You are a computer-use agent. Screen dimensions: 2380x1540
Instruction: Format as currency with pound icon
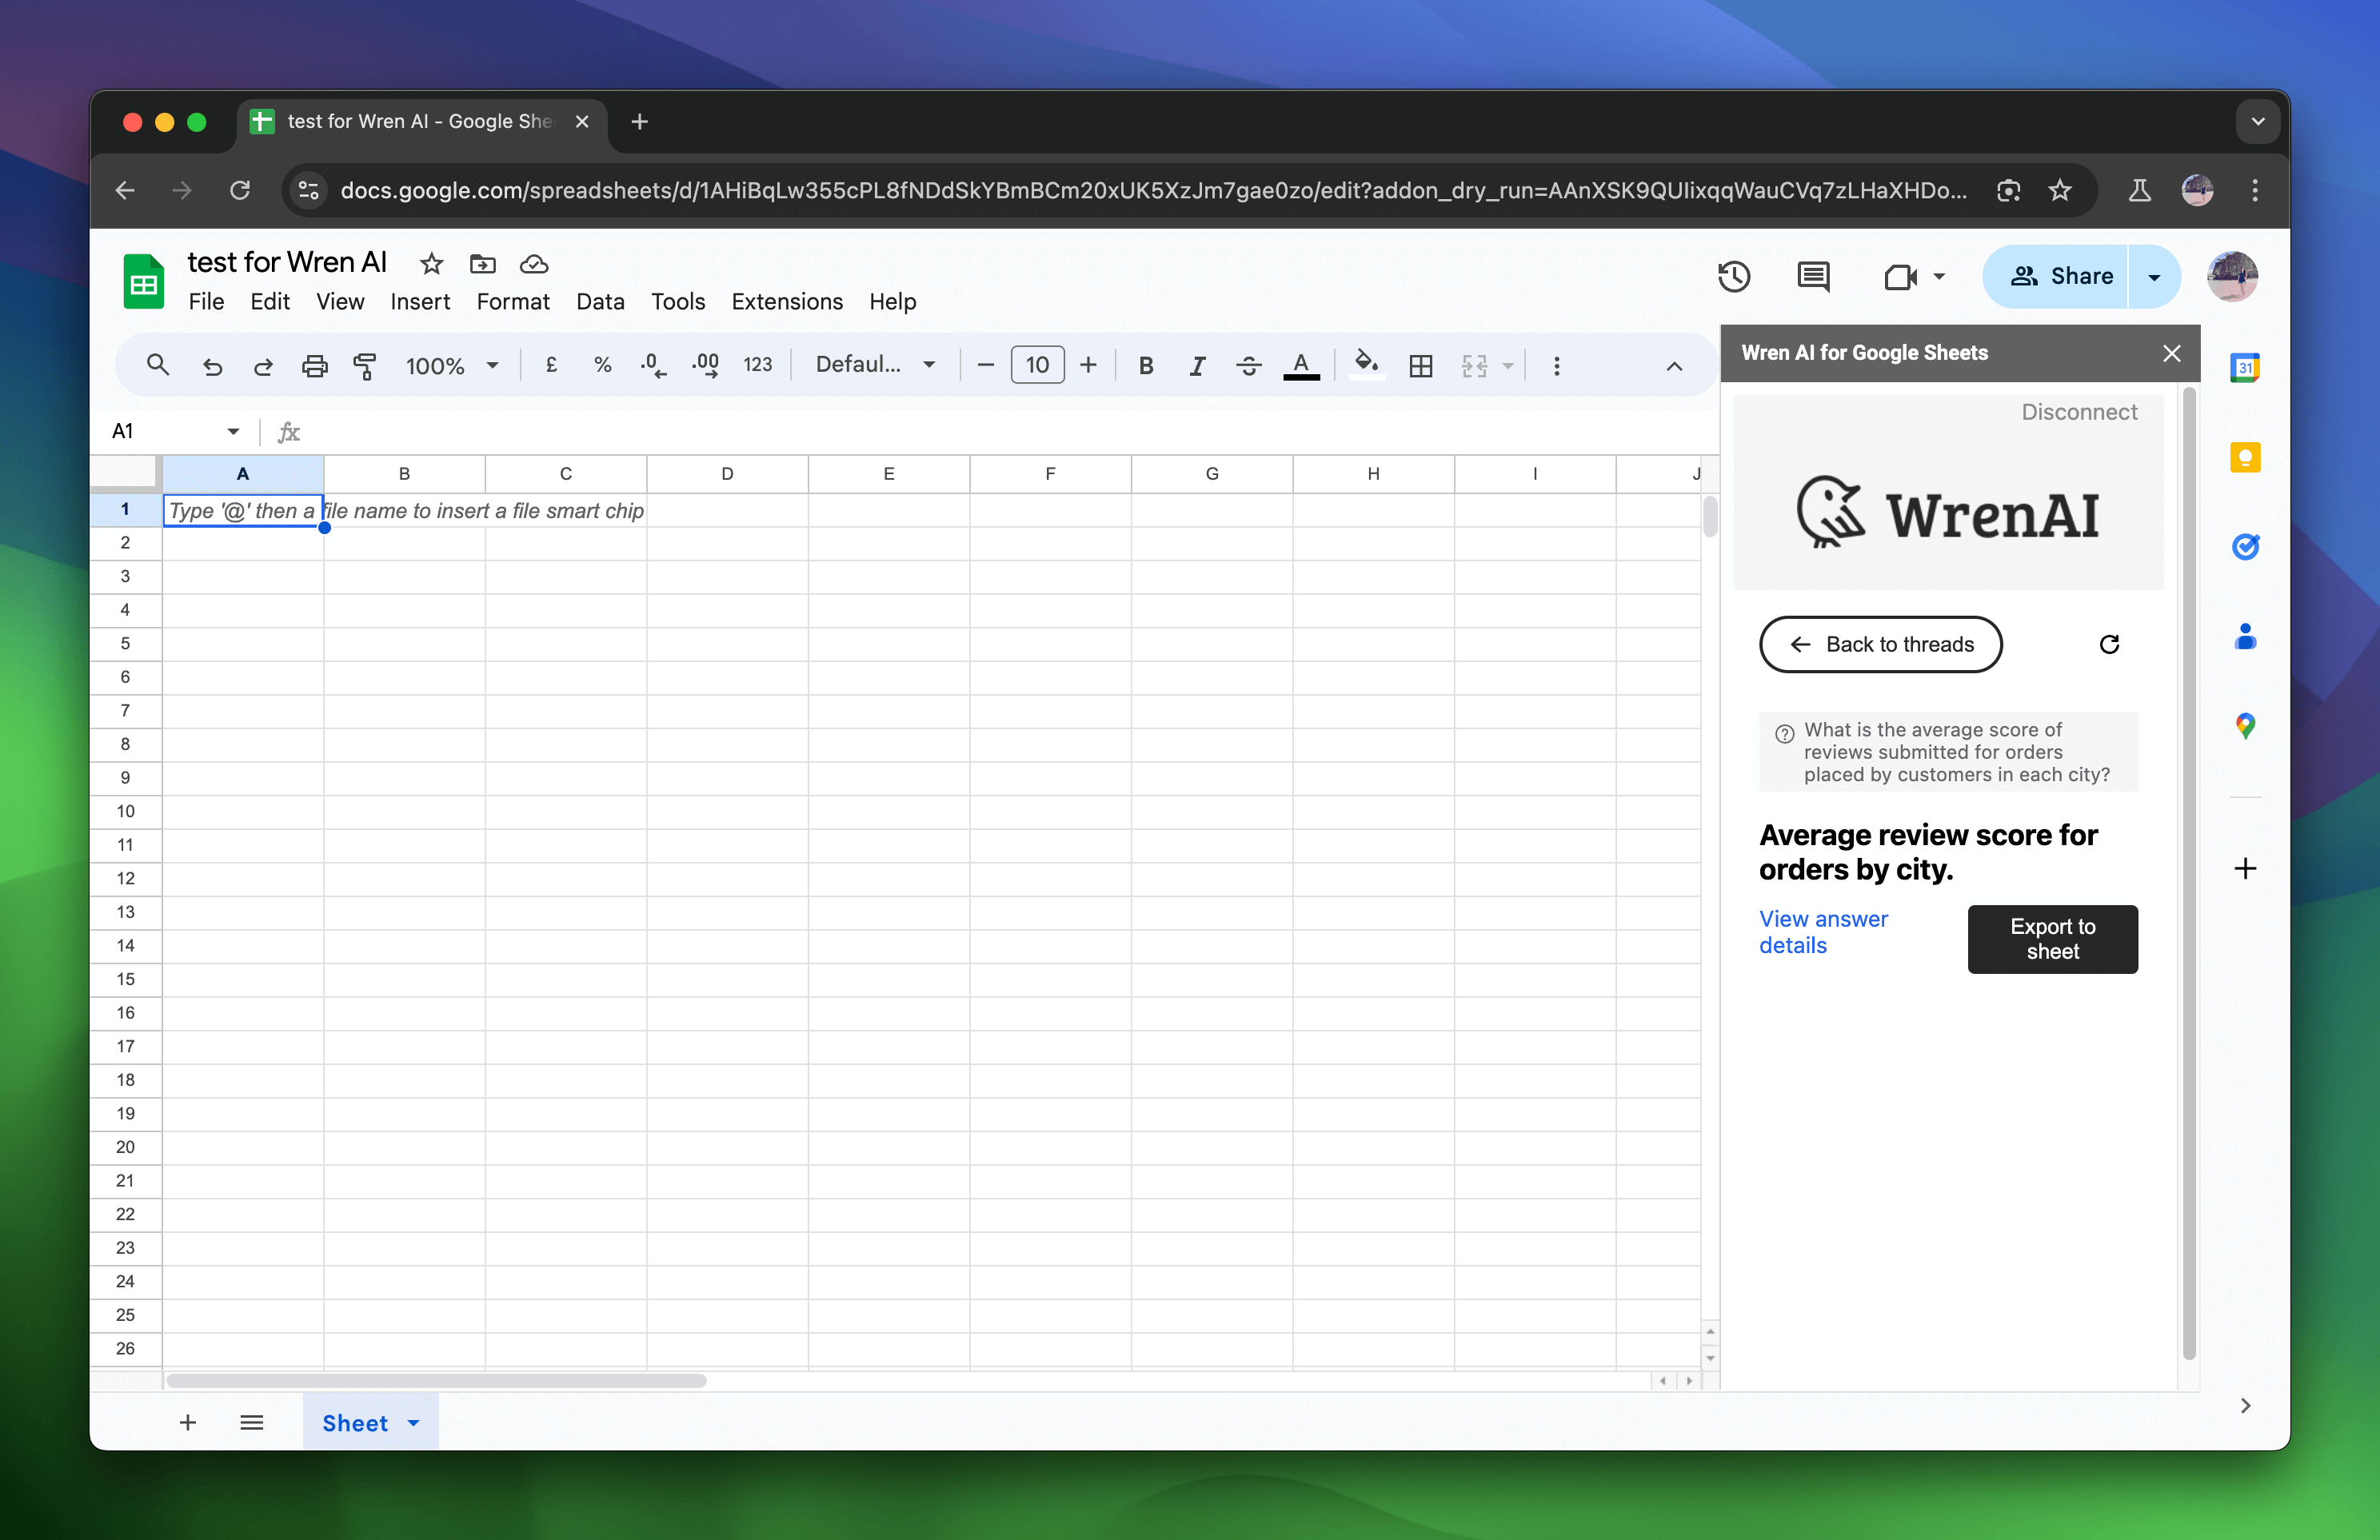[x=551, y=365]
